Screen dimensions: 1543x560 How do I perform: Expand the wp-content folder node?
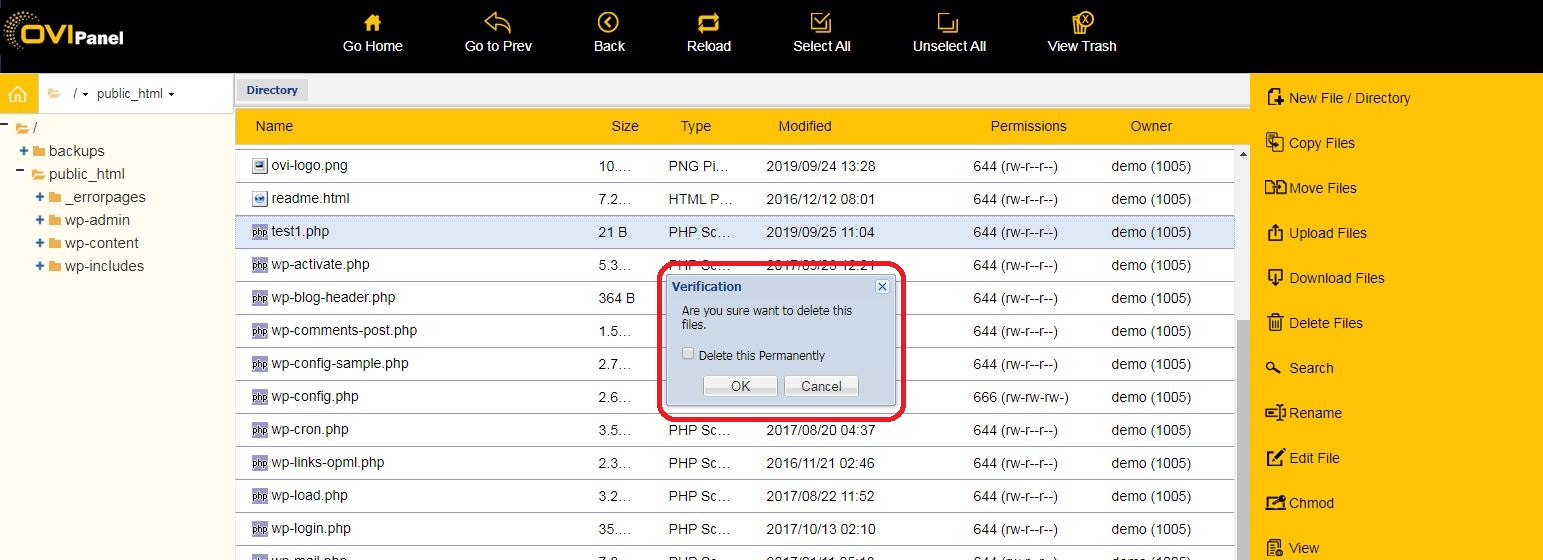pos(39,243)
